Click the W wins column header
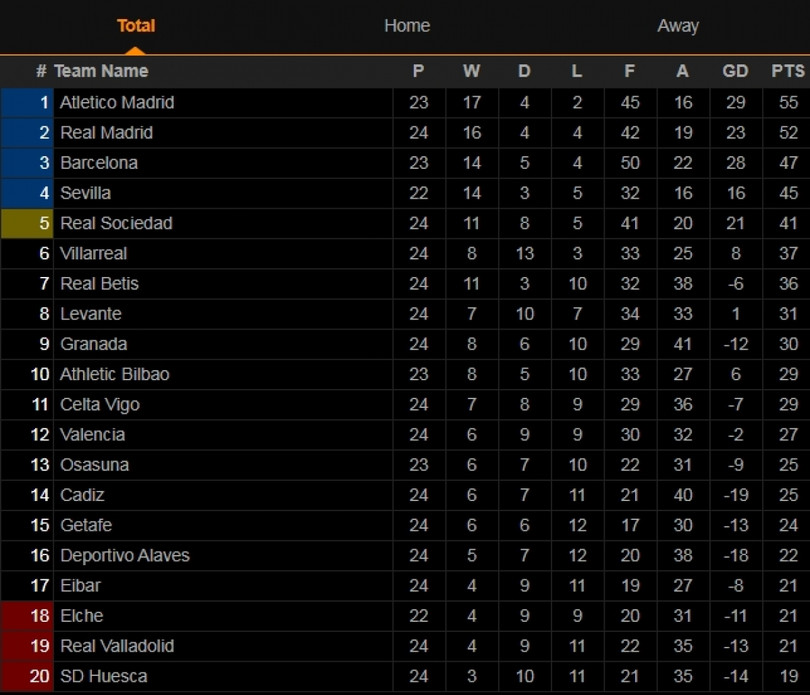This screenshot has width=810, height=695. pos(471,71)
